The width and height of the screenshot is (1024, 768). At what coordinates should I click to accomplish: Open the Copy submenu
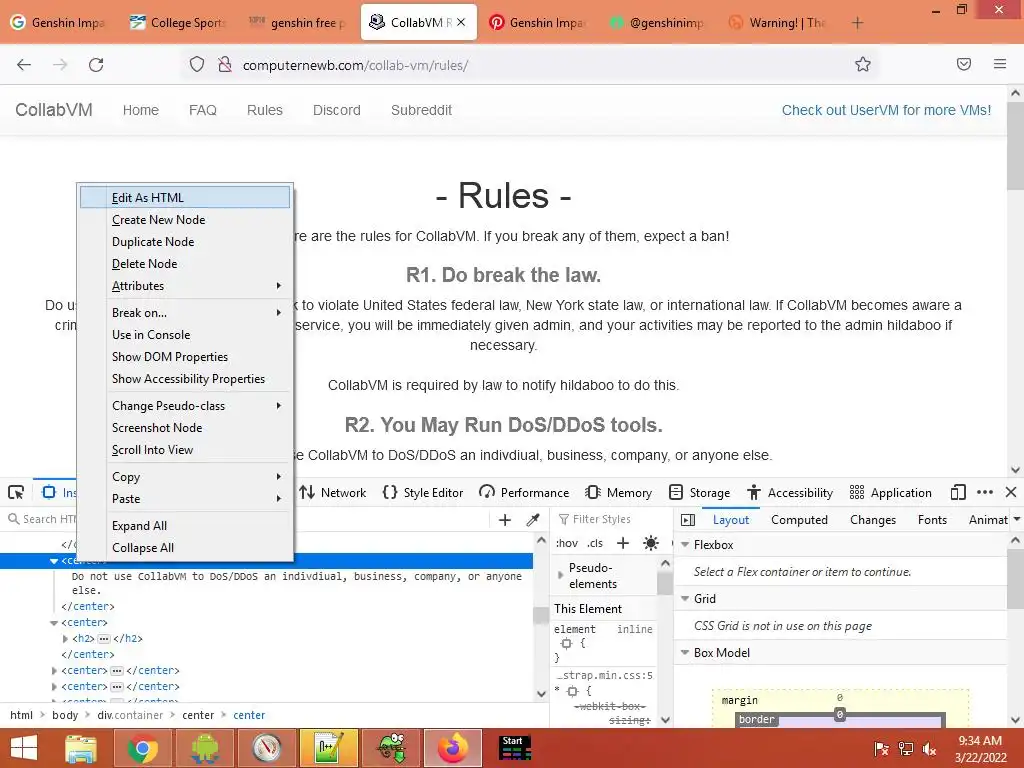click(185, 477)
